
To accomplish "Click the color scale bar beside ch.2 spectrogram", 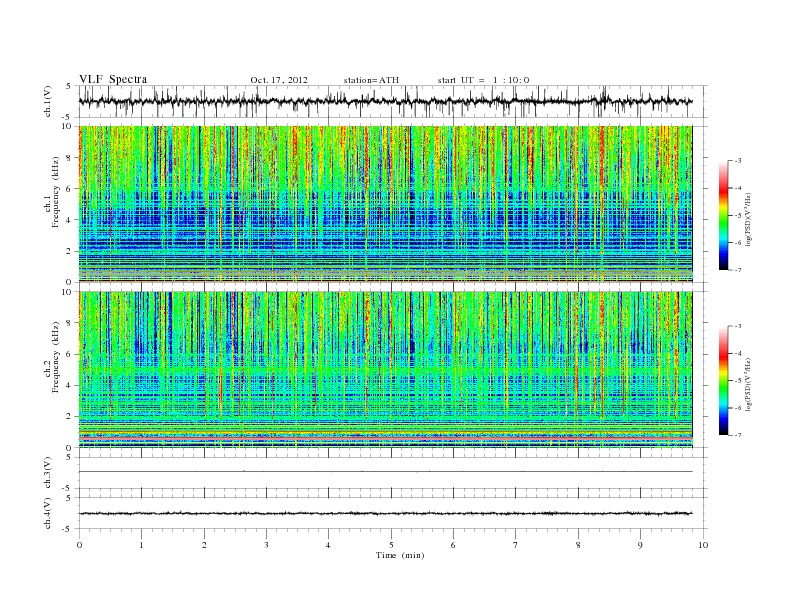I will [x=724, y=380].
